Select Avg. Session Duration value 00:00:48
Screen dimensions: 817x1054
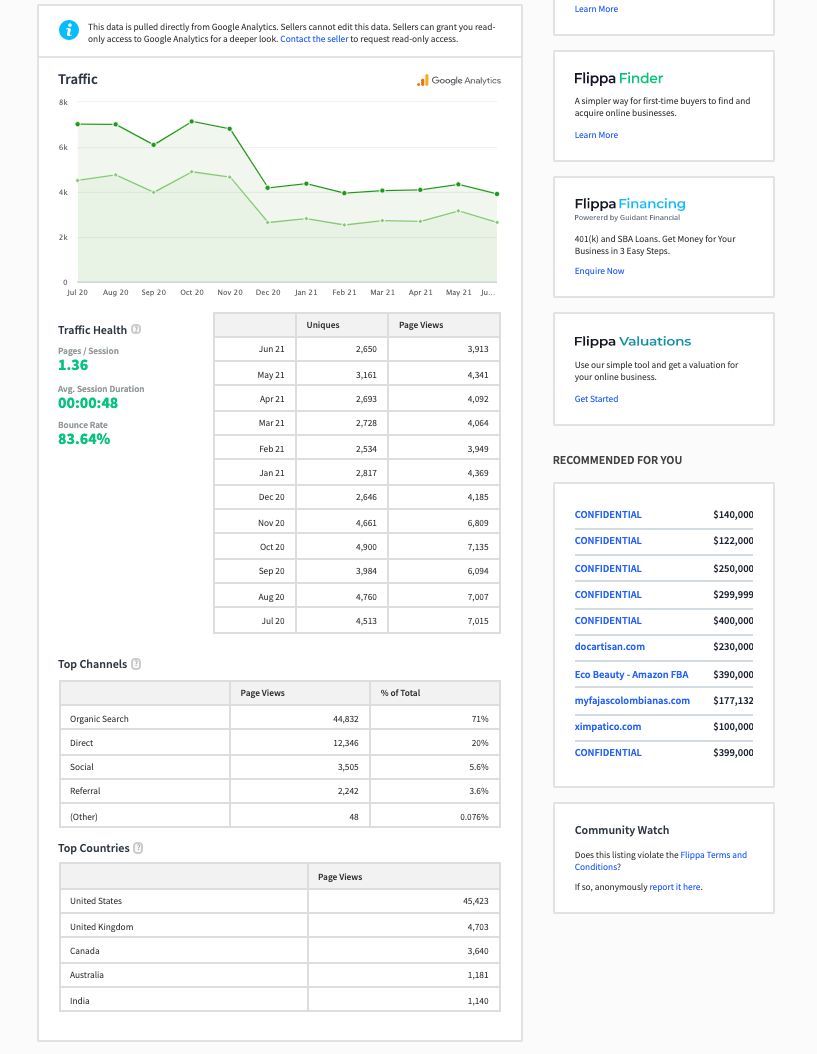(87, 403)
